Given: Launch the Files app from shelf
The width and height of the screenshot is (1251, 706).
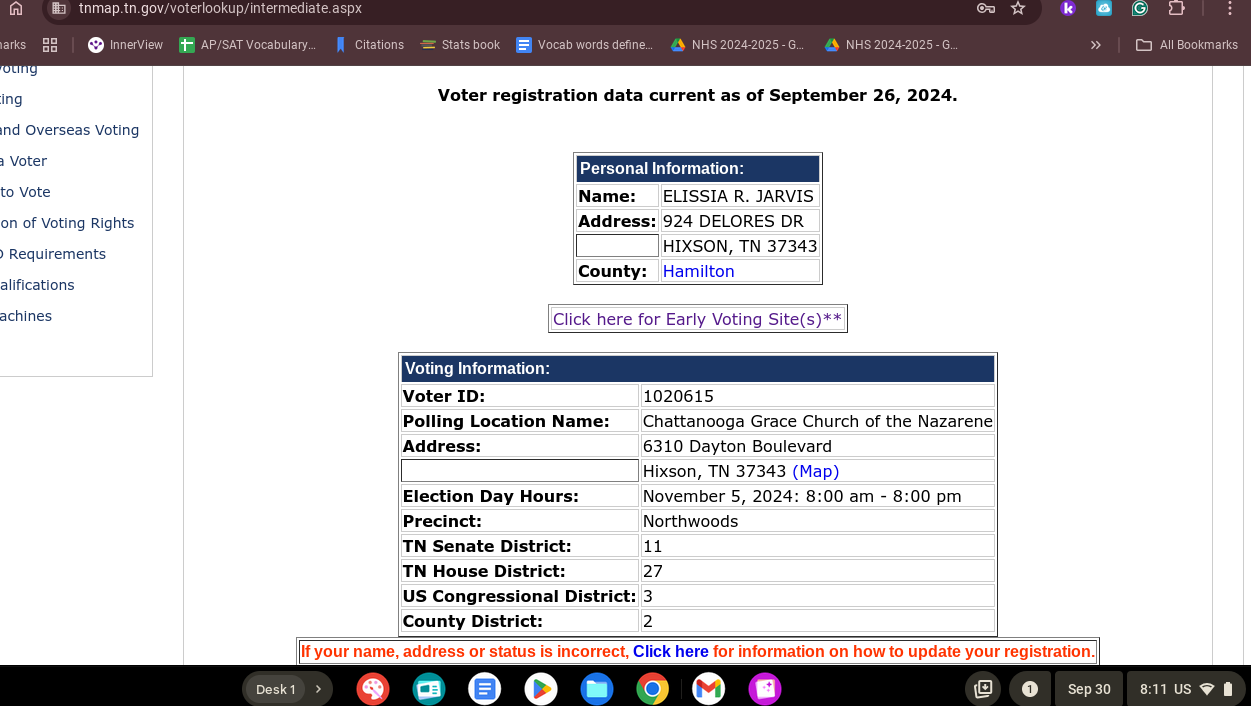Looking at the screenshot, I should (x=597, y=689).
